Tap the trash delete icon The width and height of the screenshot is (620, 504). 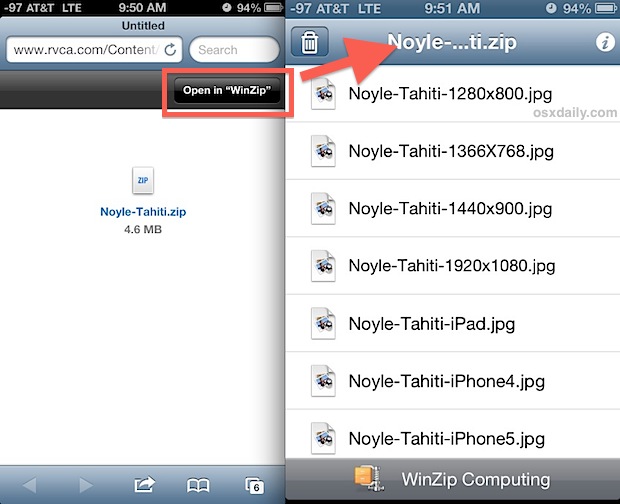pos(310,43)
